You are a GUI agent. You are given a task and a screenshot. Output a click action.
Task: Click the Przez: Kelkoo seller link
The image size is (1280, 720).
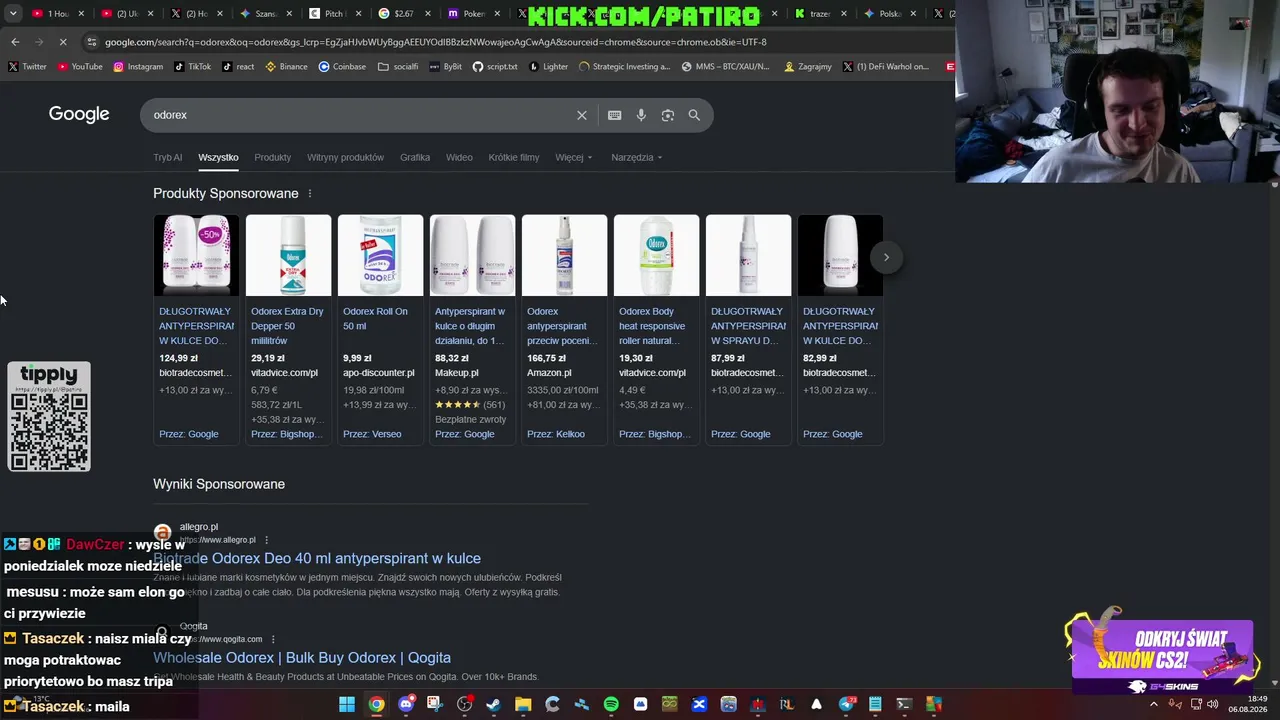point(556,434)
